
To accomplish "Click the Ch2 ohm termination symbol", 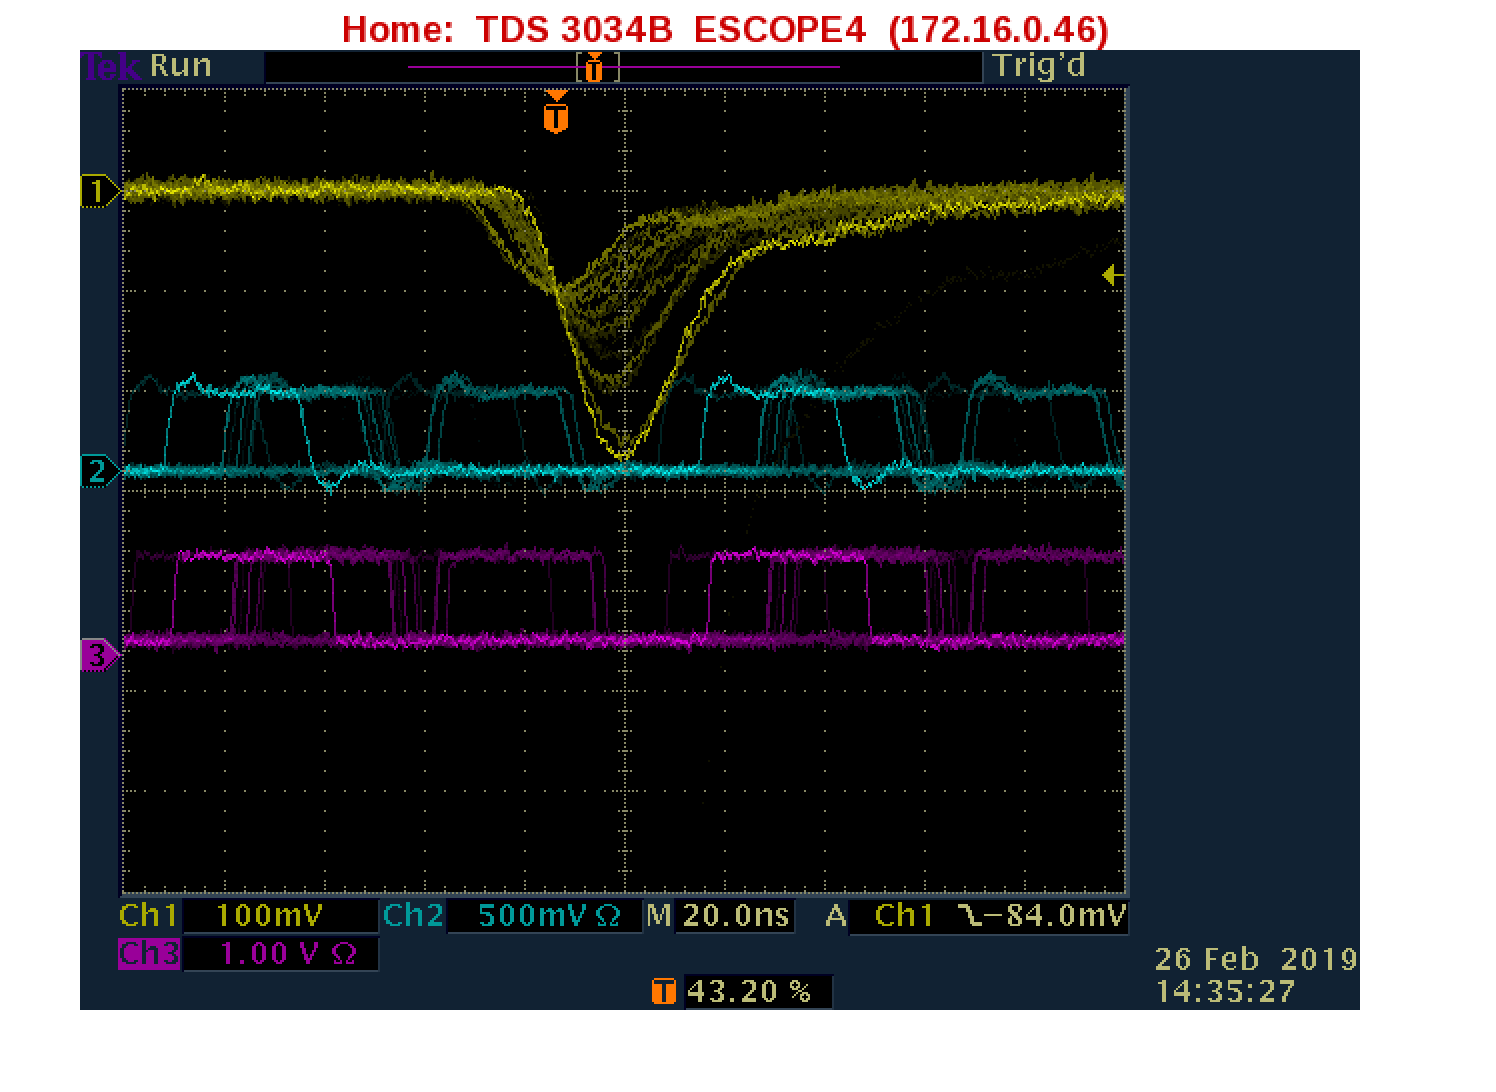I will [608, 916].
